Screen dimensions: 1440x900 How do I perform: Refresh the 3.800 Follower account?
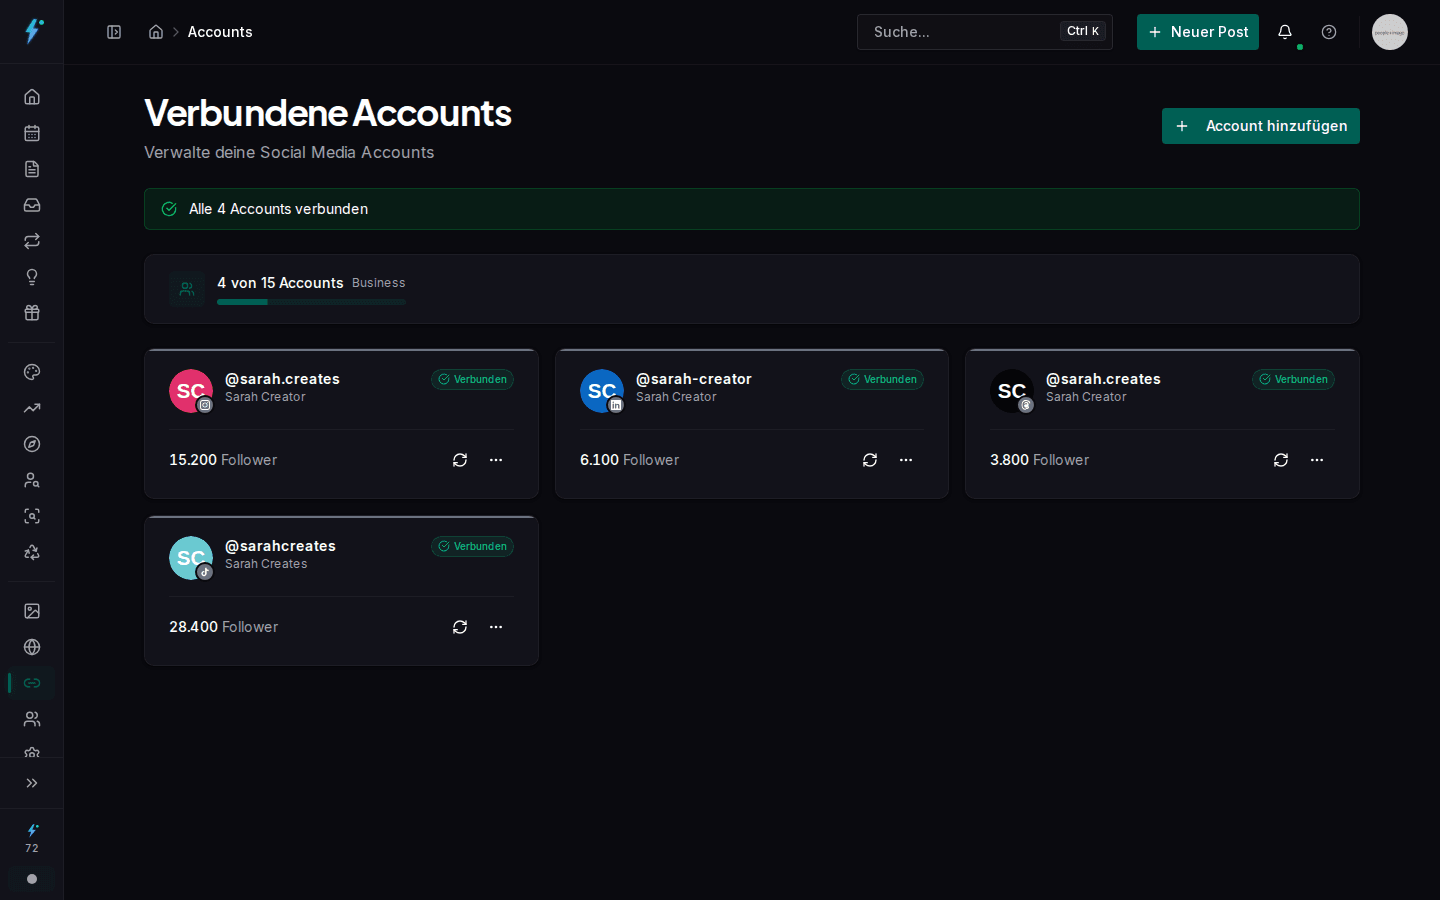coord(1281,460)
